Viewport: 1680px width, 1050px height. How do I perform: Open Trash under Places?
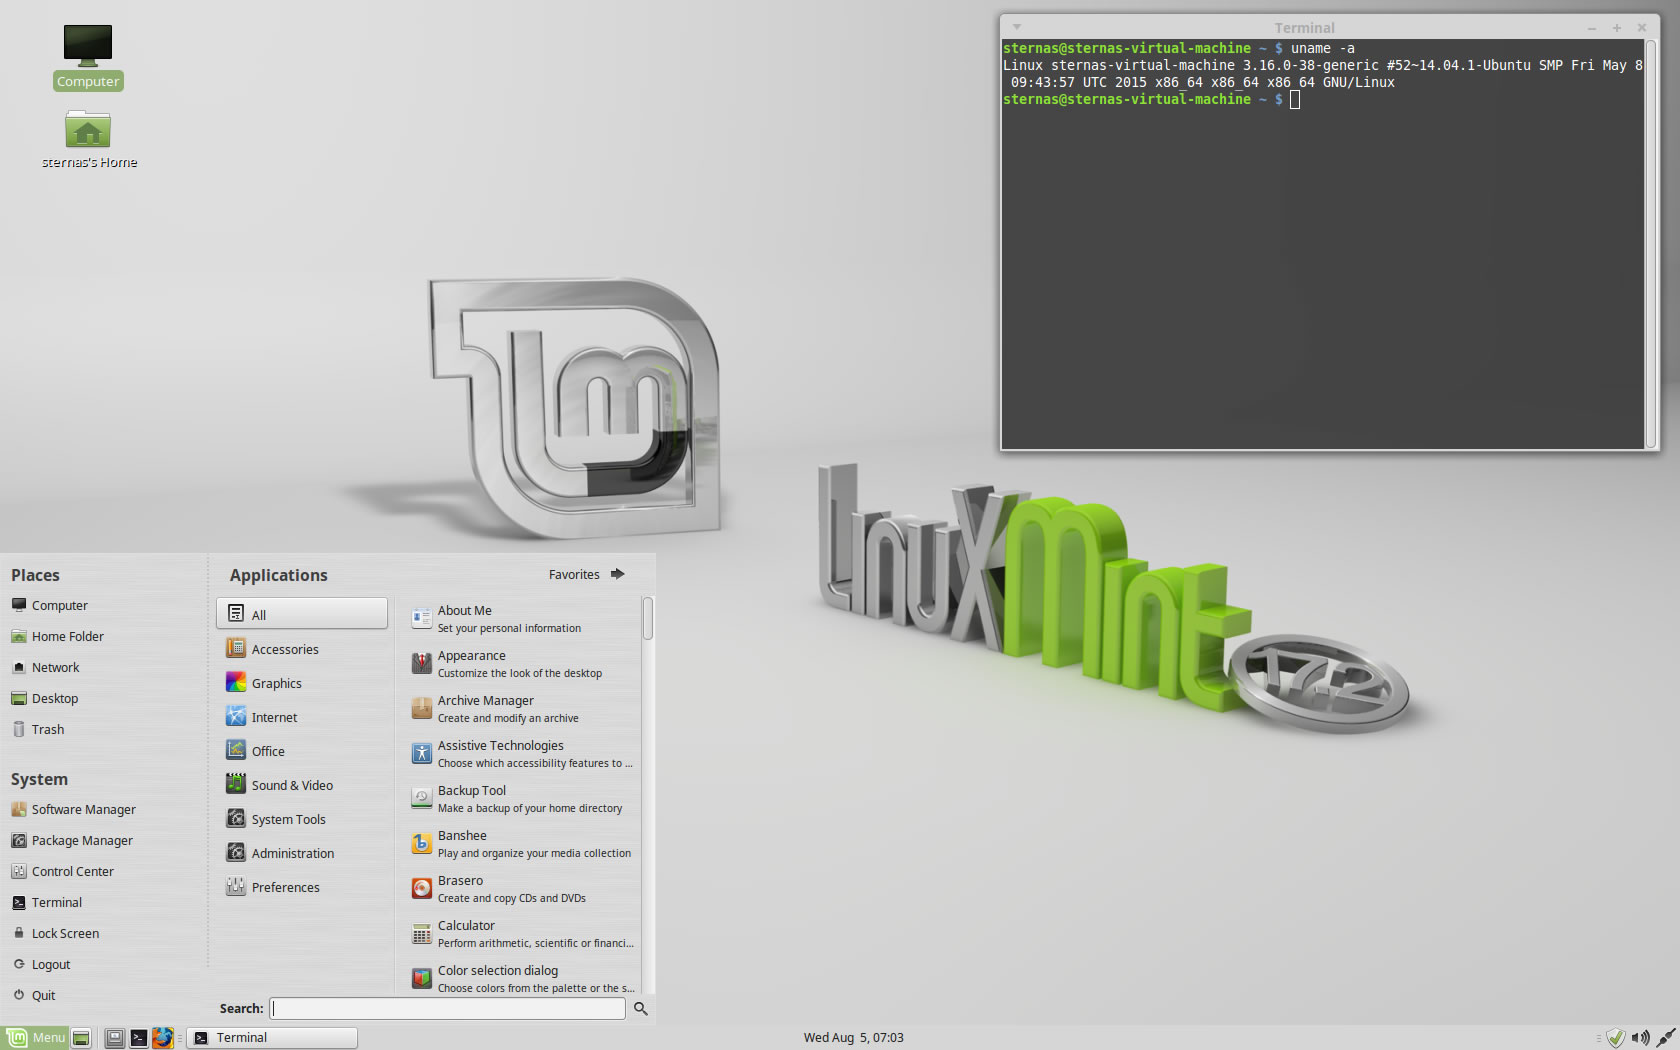click(x=37, y=729)
